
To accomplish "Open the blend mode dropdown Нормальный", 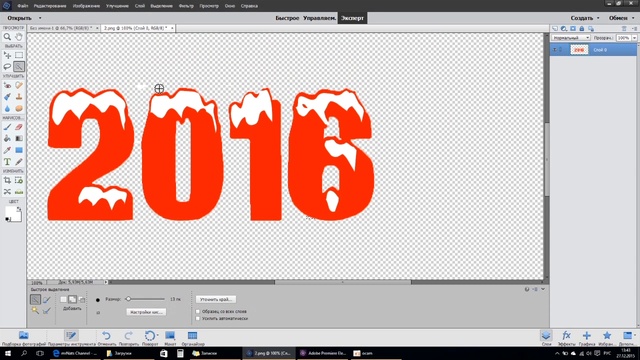I will tap(571, 38).
